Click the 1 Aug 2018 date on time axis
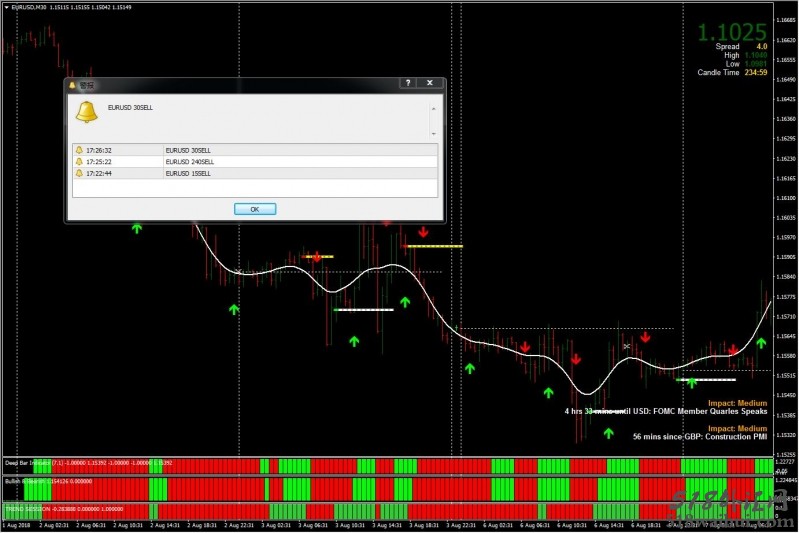 pyautogui.click(x=16, y=525)
